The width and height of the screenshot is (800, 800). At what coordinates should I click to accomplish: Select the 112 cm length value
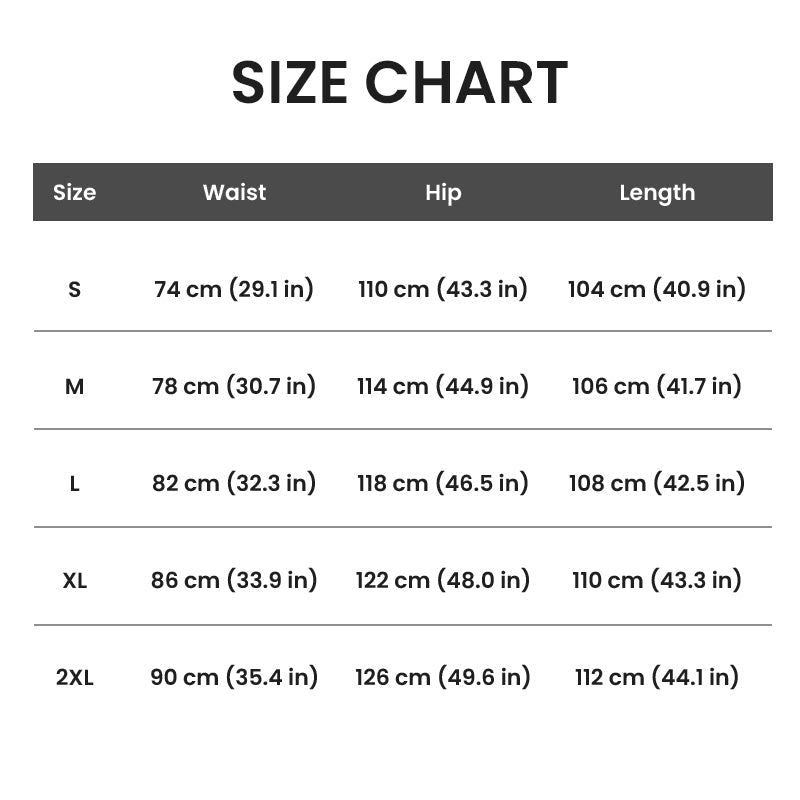[x=657, y=677]
